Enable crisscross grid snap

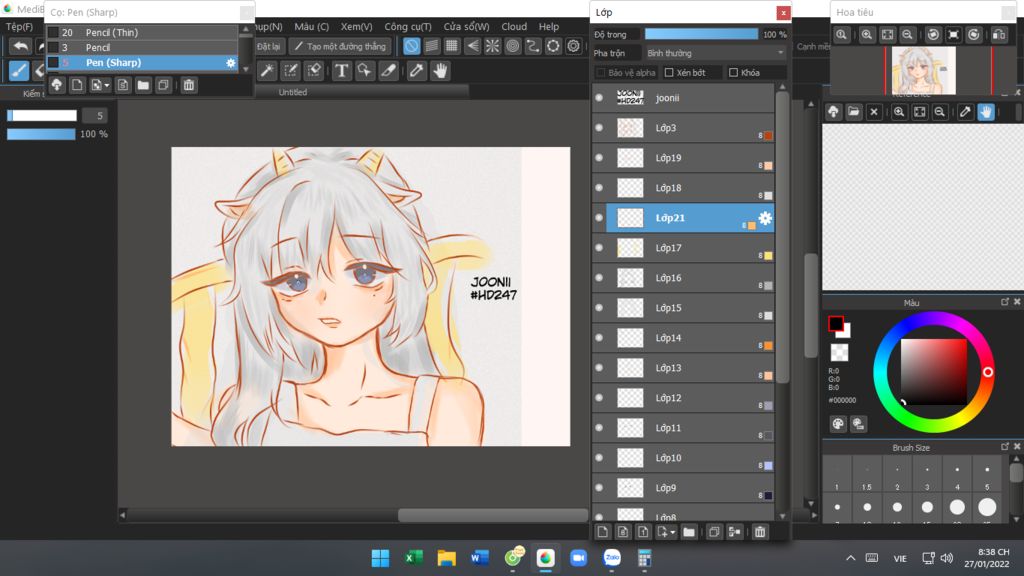click(452, 46)
